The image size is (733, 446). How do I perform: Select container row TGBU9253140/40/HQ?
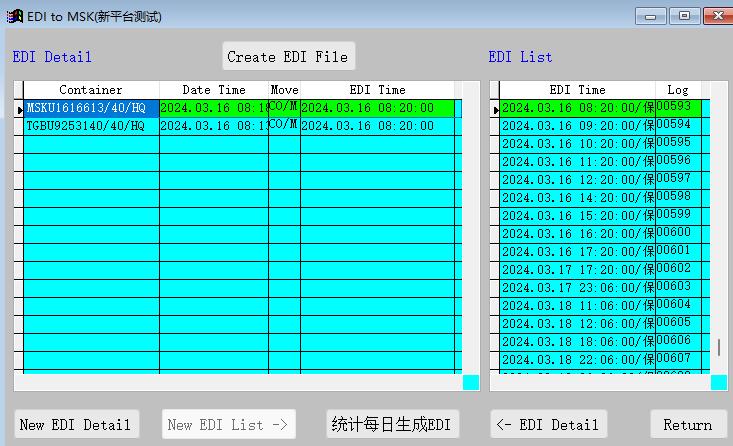(91, 126)
